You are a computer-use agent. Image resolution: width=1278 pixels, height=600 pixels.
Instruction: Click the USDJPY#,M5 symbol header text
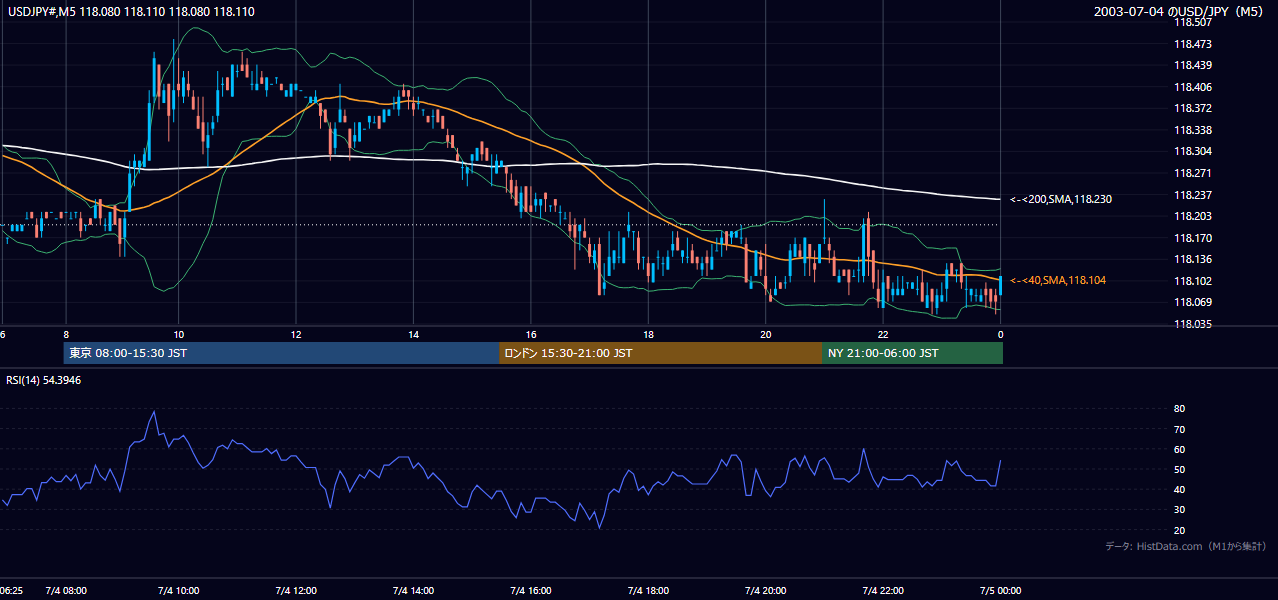tap(130, 12)
